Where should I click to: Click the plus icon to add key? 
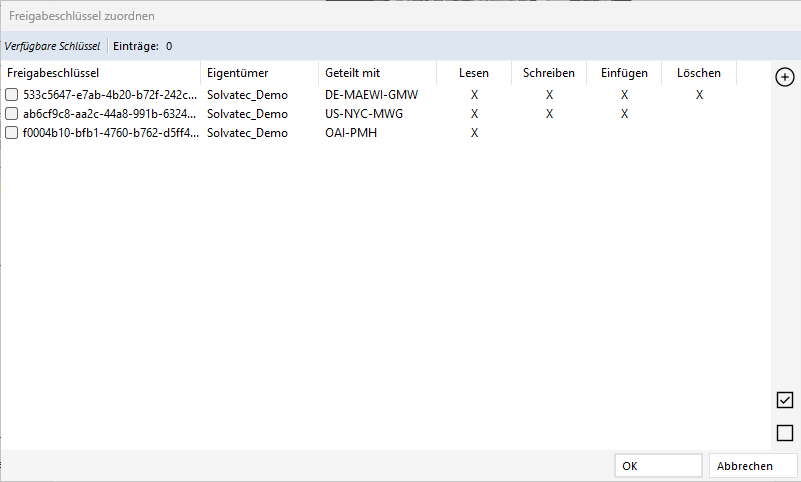785,78
